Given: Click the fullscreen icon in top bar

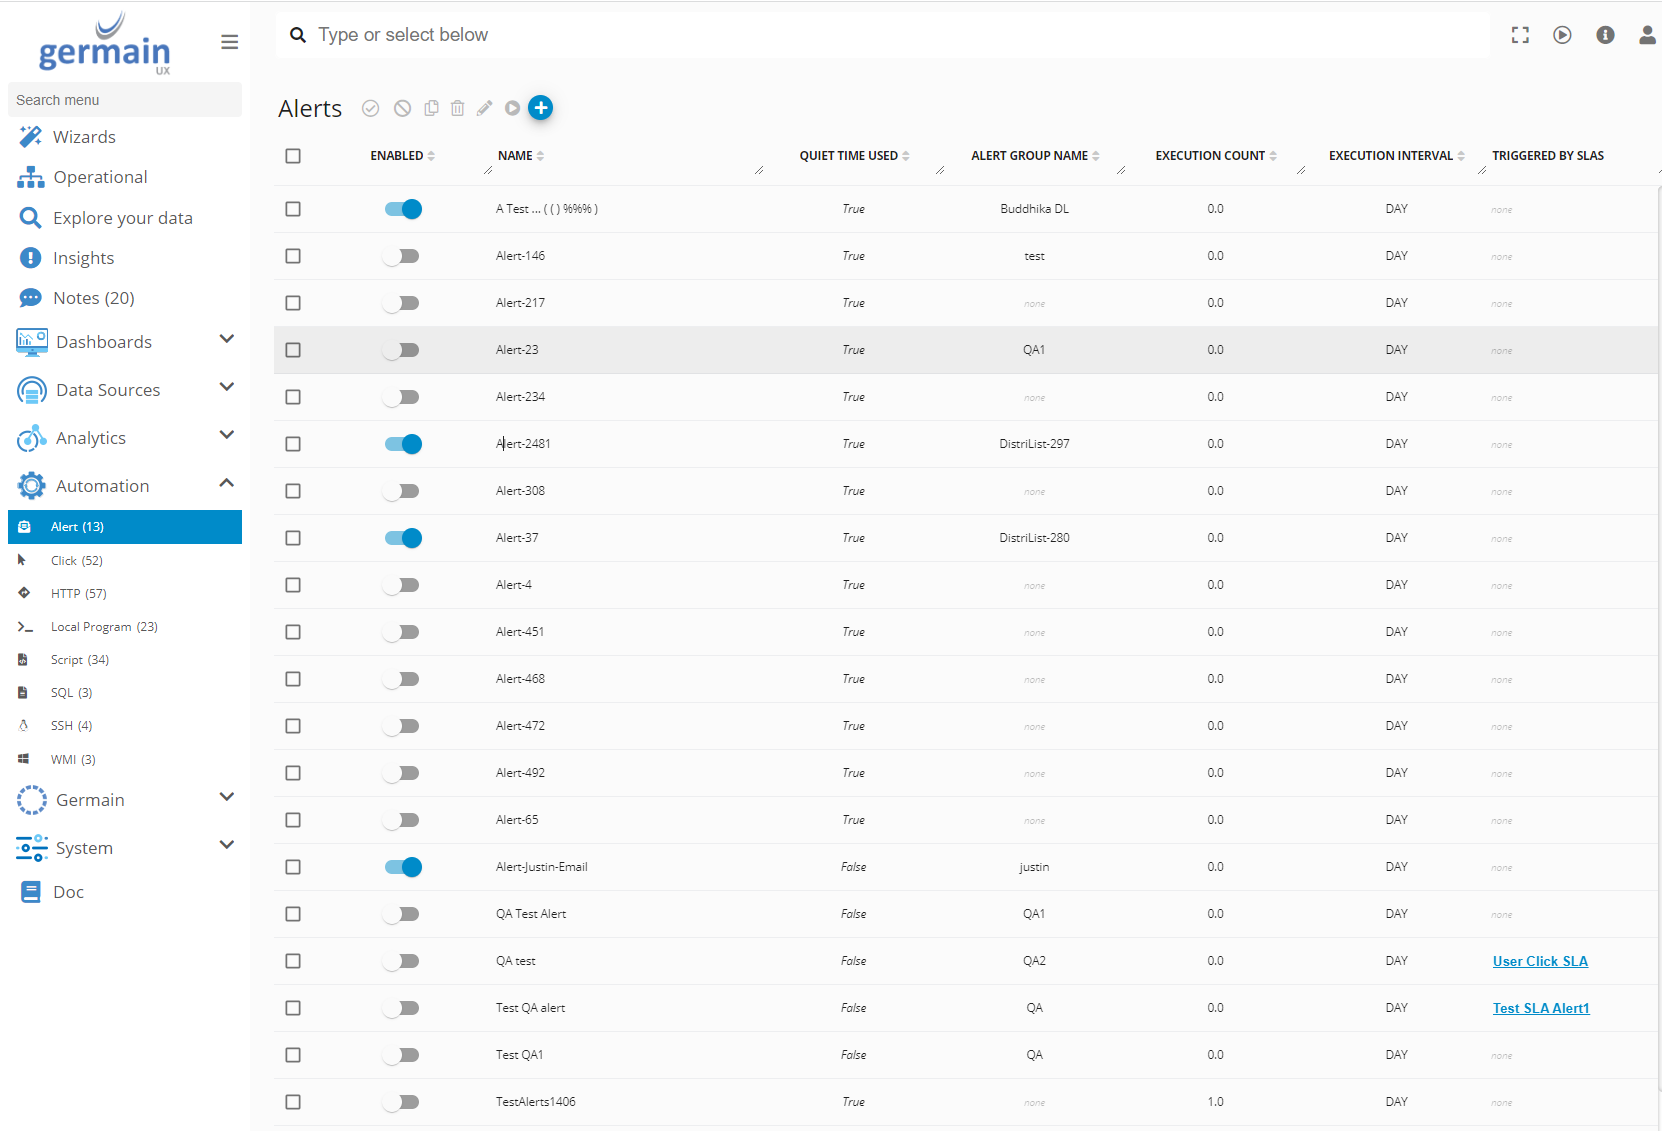Looking at the screenshot, I should pos(1520,35).
